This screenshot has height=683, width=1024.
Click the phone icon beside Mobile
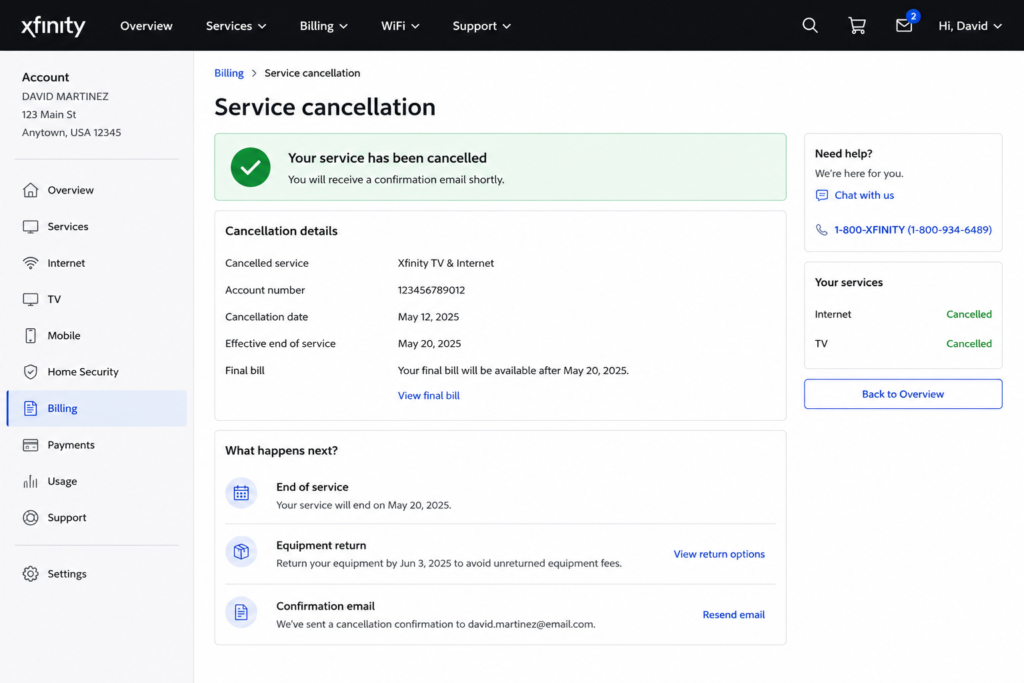coord(30,336)
